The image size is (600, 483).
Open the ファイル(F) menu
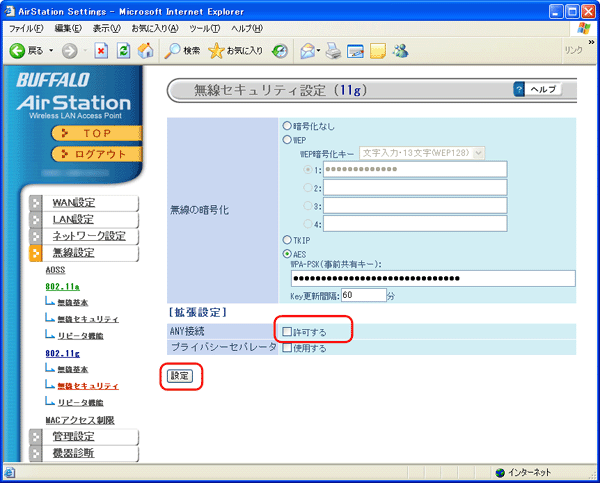point(29,28)
